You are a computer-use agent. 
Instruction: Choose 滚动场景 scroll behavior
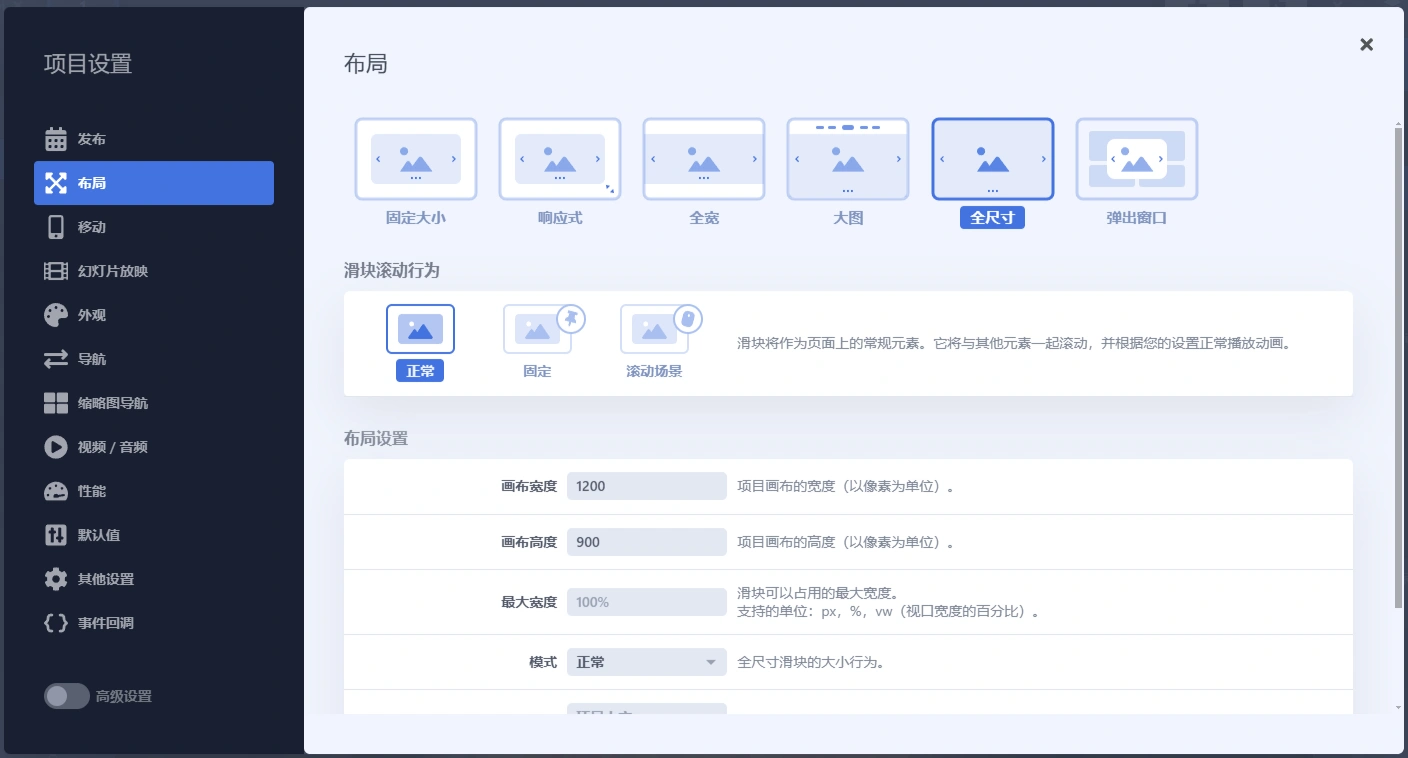653,328
